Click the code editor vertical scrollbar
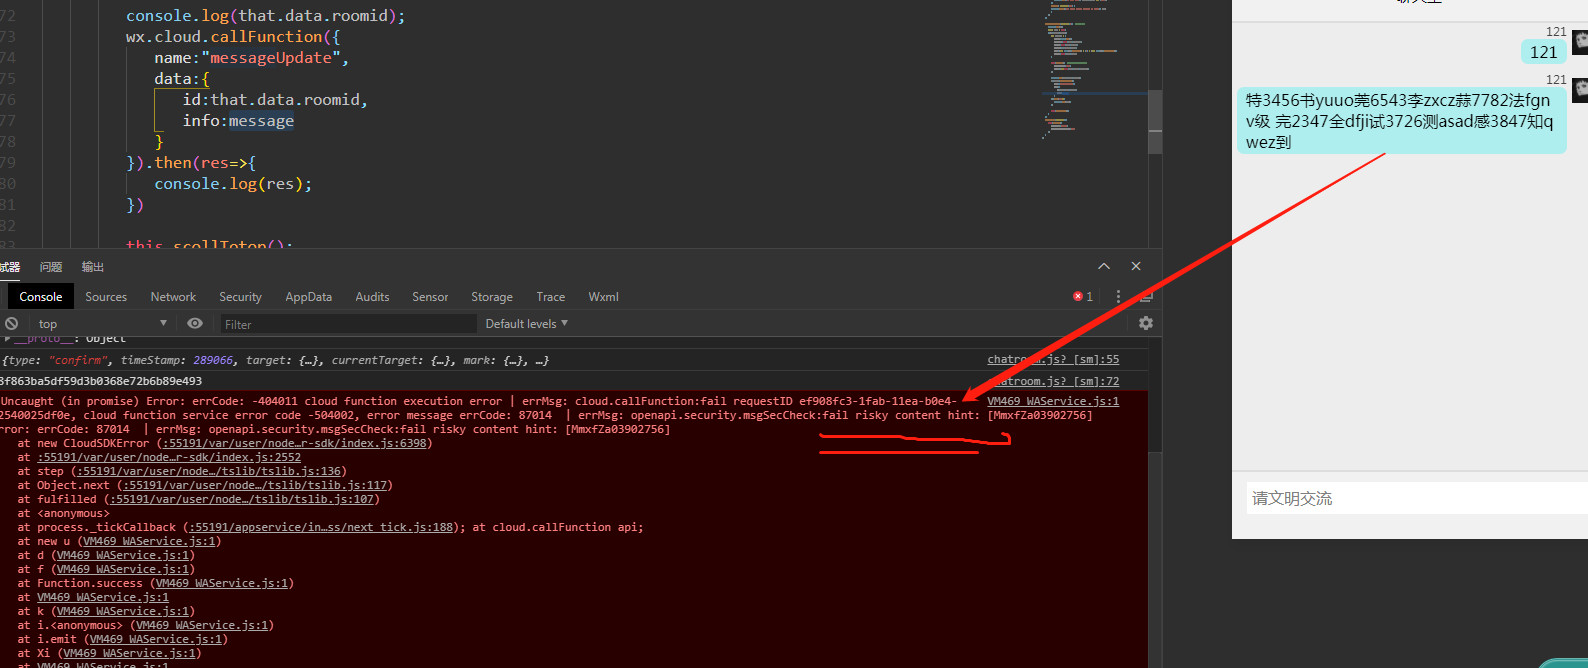The height and width of the screenshot is (668, 1588). pos(1155,123)
